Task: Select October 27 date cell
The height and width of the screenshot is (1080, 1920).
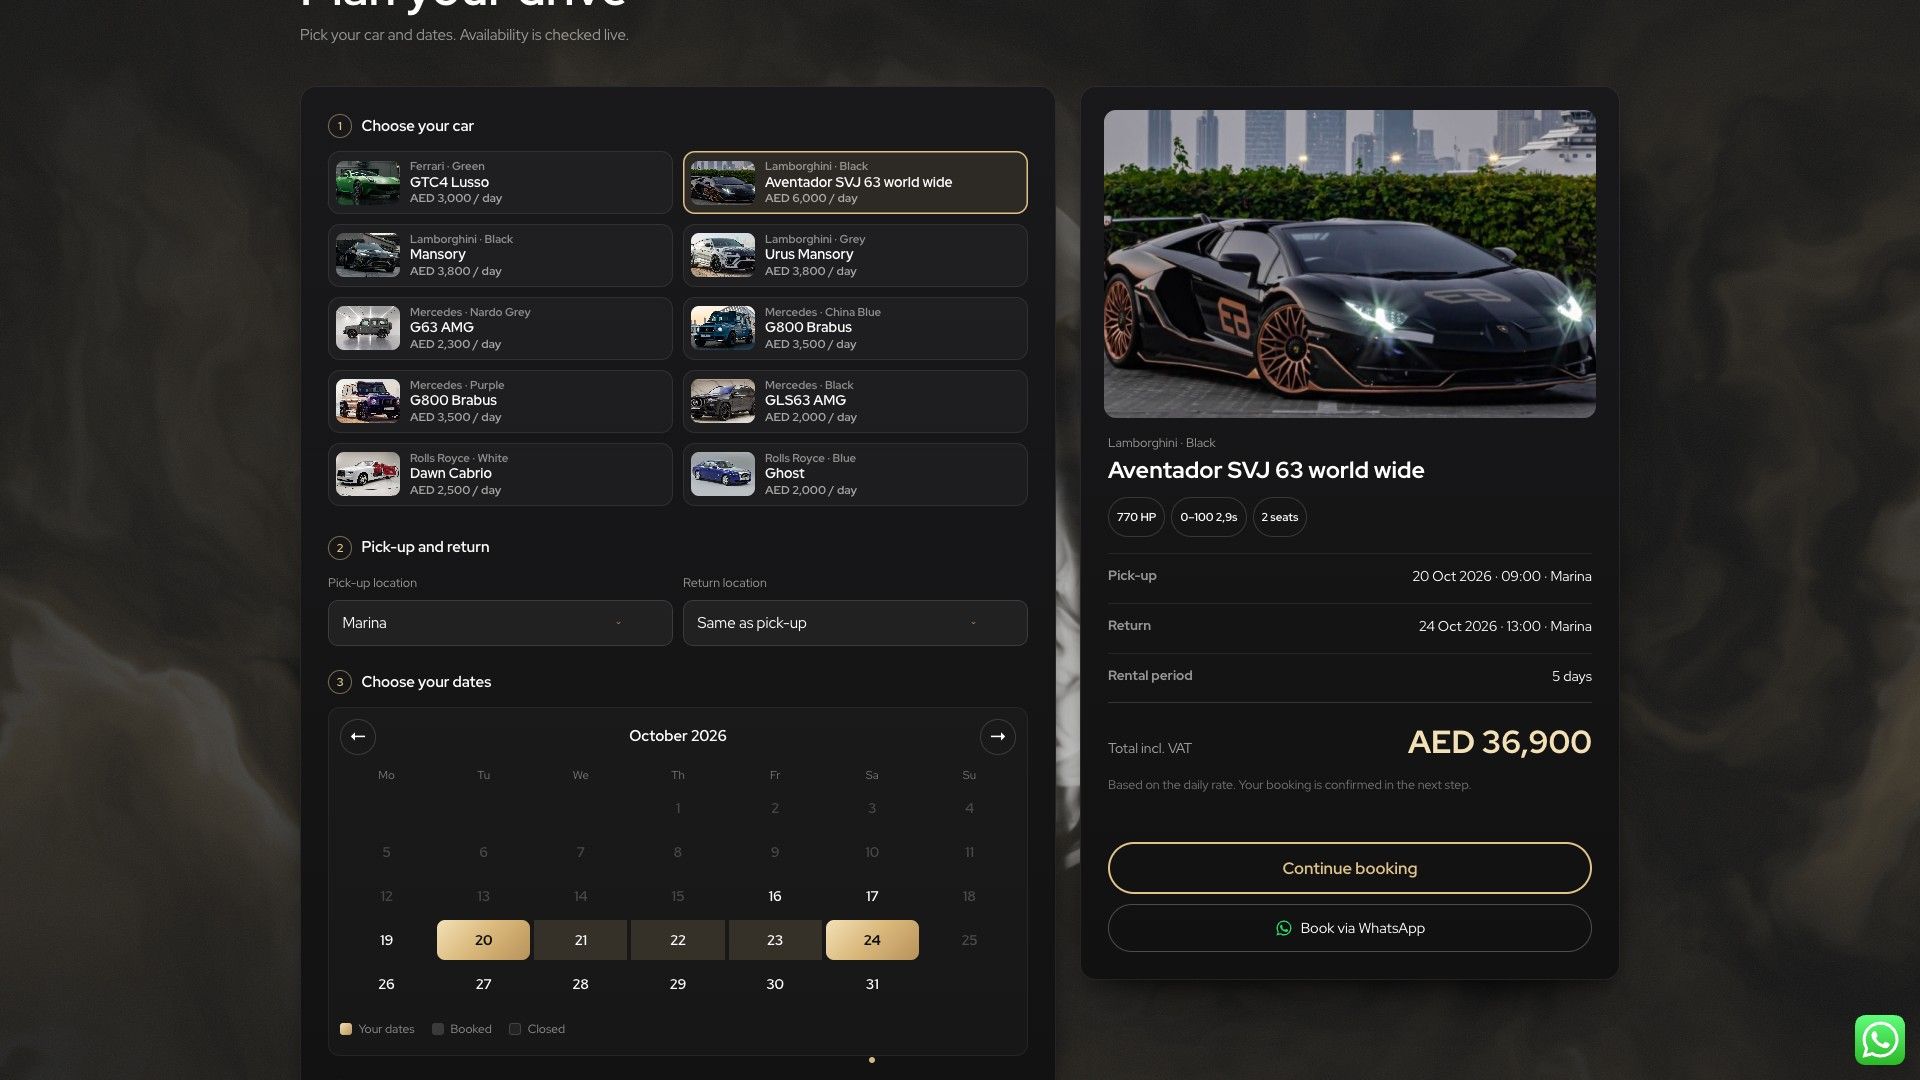Action: (x=483, y=984)
